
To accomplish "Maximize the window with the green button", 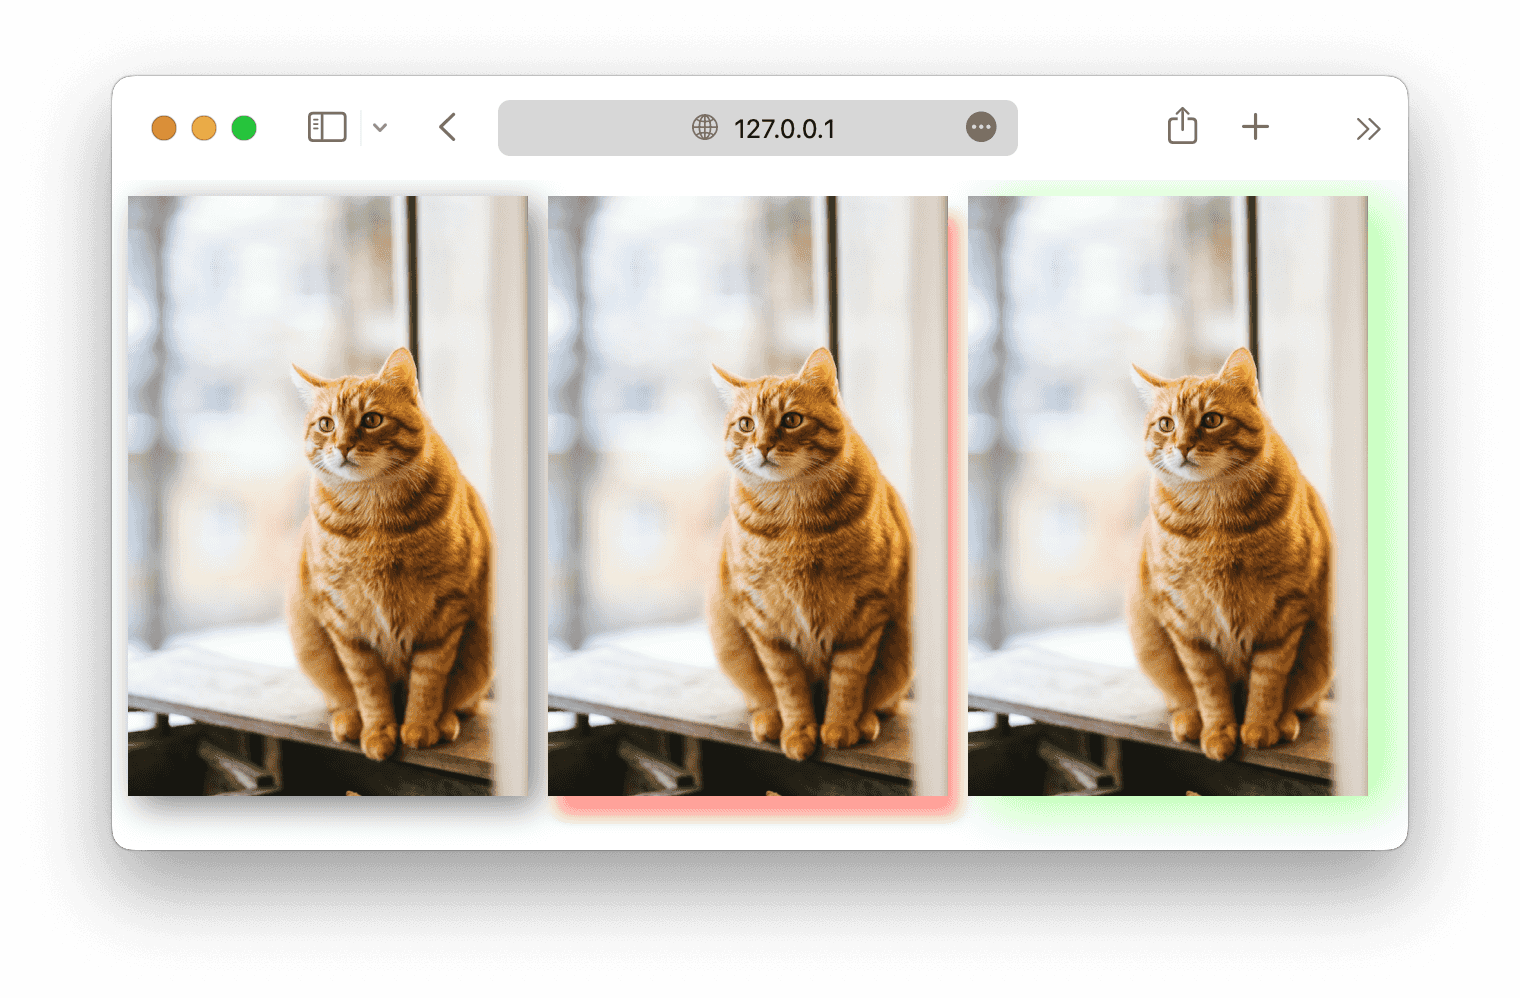I will coord(244,128).
